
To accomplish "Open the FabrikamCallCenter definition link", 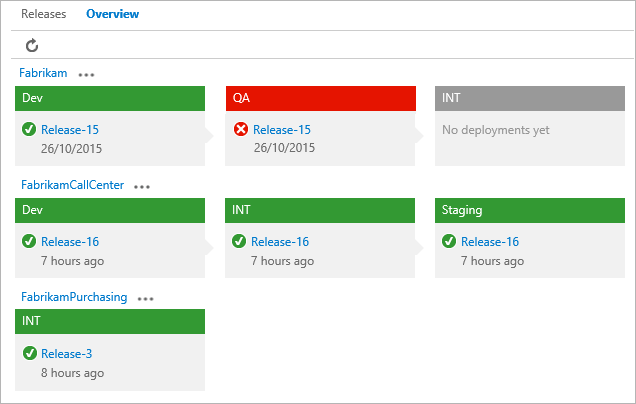I will click(x=72, y=185).
